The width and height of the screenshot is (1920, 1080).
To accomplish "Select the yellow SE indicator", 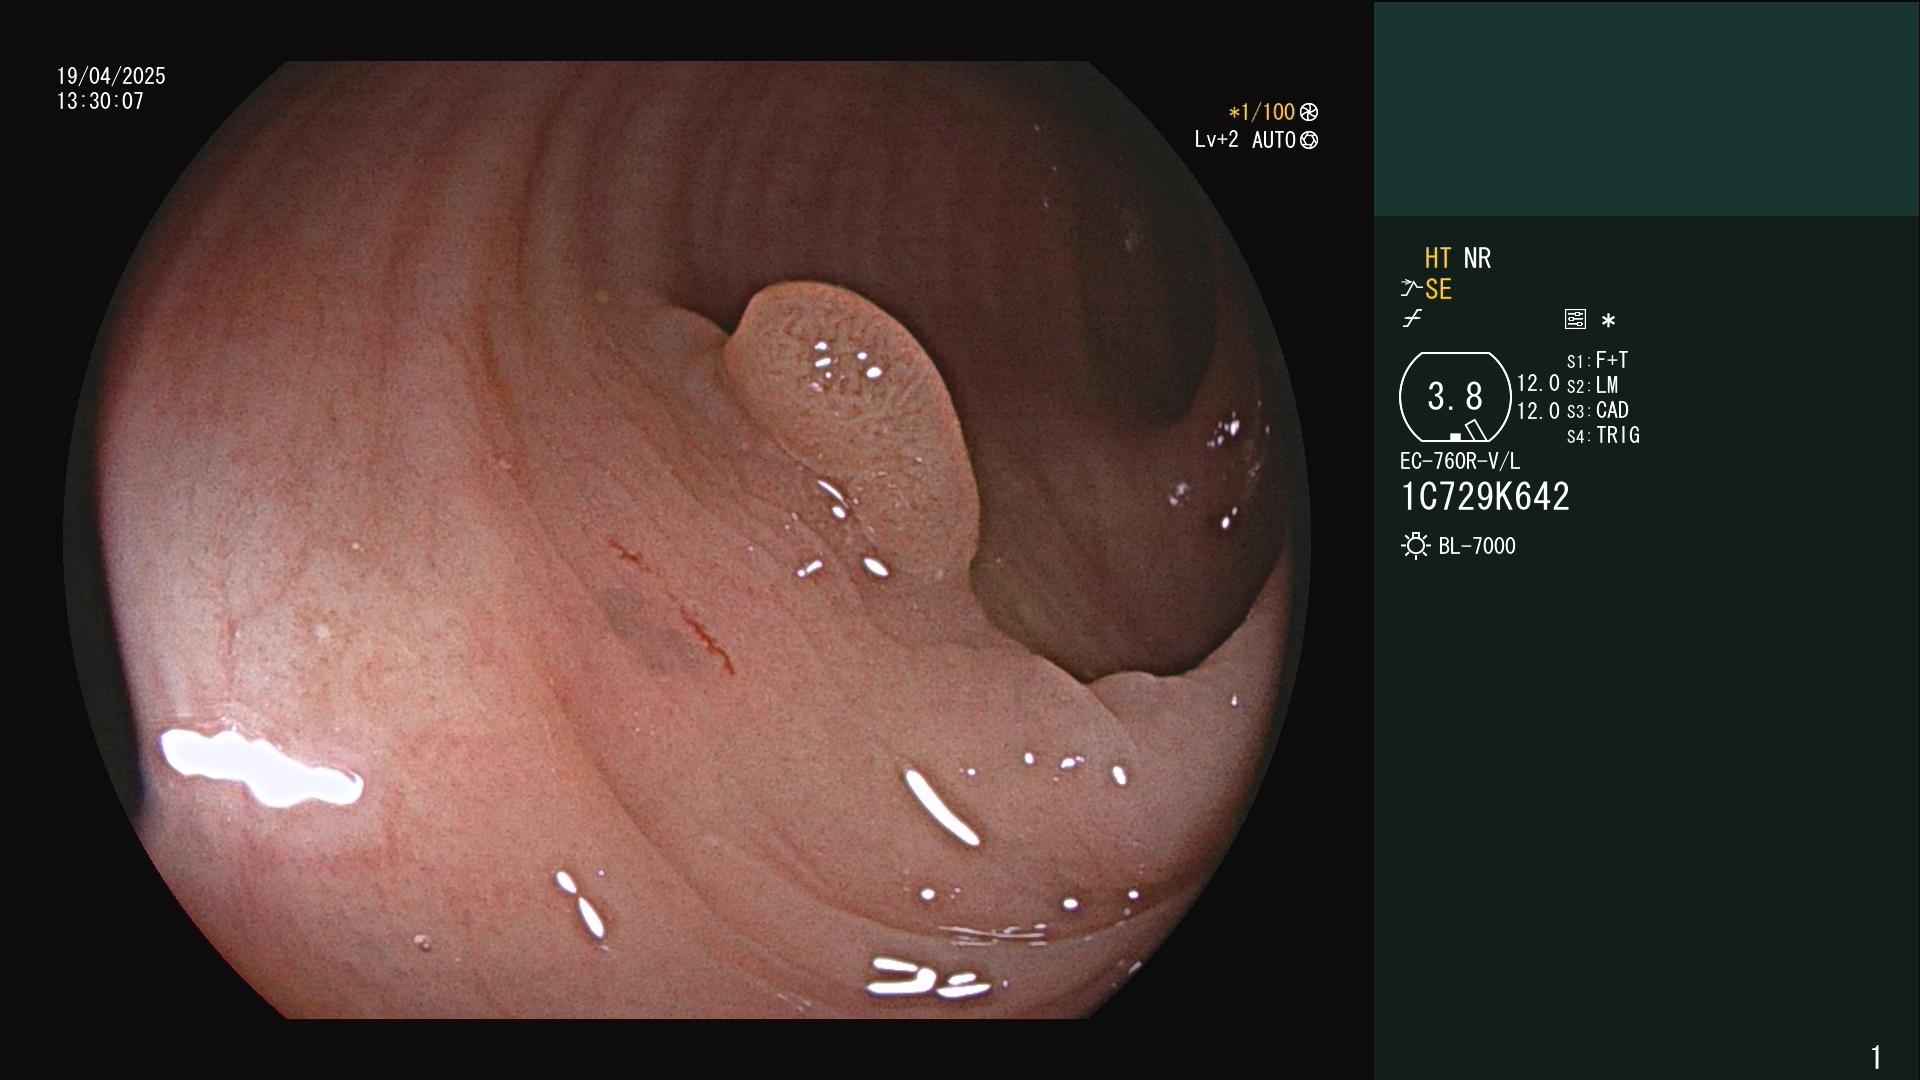I will click(x=1438, y=290).
